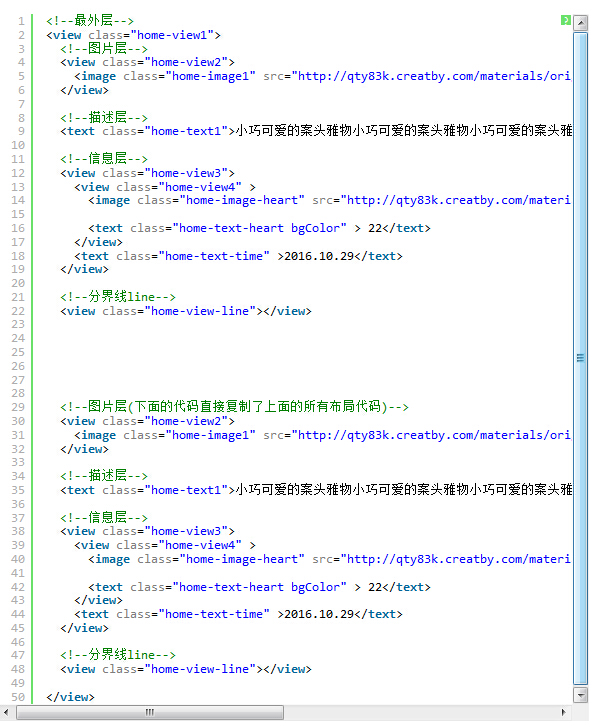This screenshot has width=592, height=728.
Task: Click the second home-image-heart image line
Action: [329, 559]
